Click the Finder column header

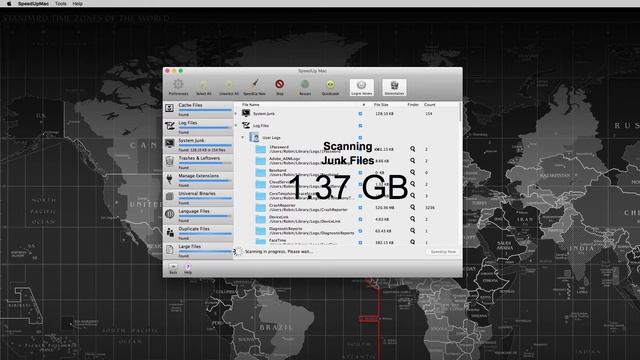pos(413,105)
